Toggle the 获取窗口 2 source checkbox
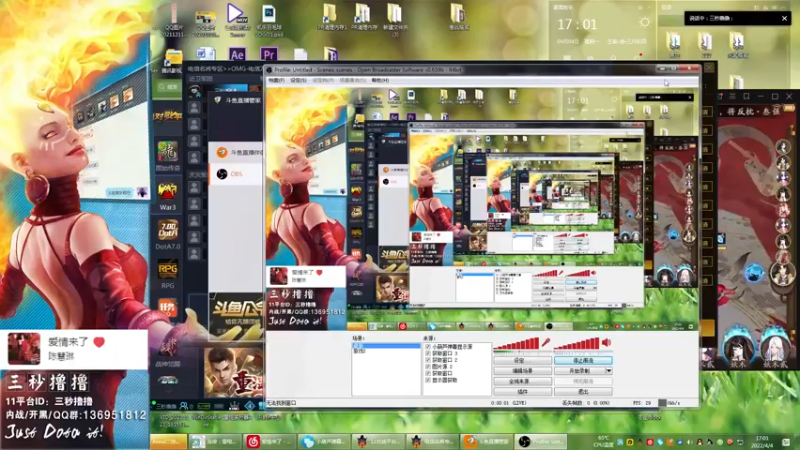 [x=428, y=360]
